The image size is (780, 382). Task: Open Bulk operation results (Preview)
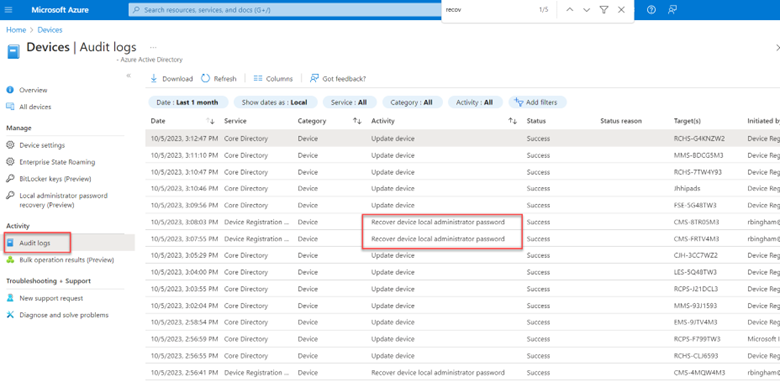(67, 260)
